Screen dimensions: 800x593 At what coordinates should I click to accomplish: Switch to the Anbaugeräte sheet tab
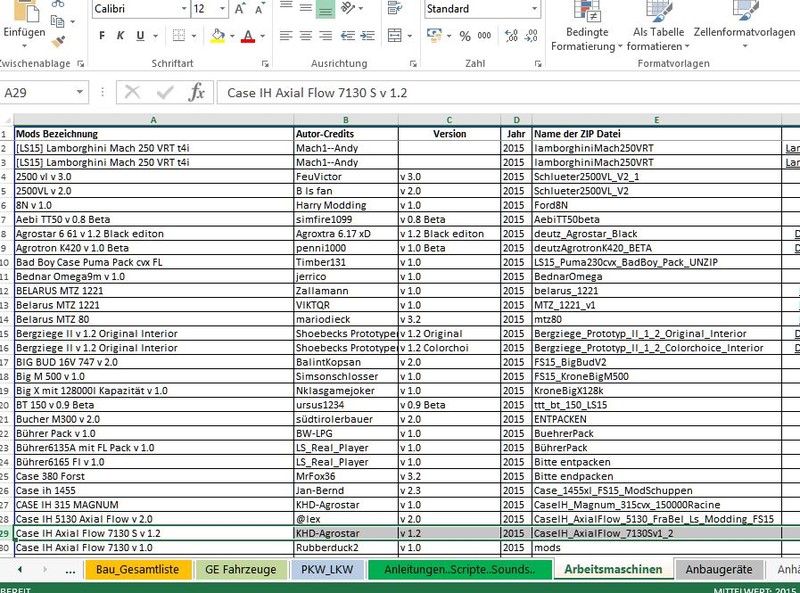coord(719,570)
